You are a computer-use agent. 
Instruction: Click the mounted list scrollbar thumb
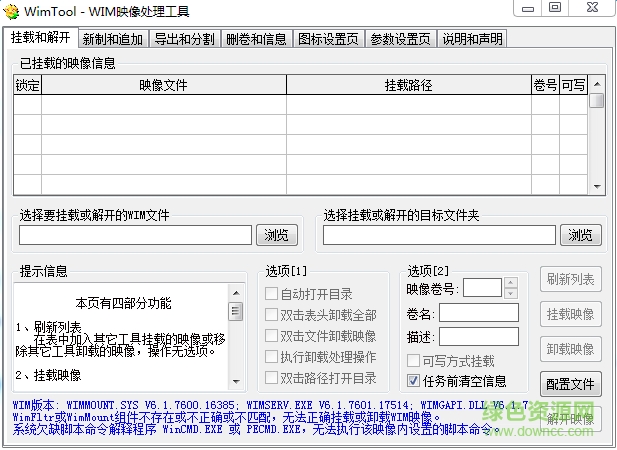coord(597,100)
